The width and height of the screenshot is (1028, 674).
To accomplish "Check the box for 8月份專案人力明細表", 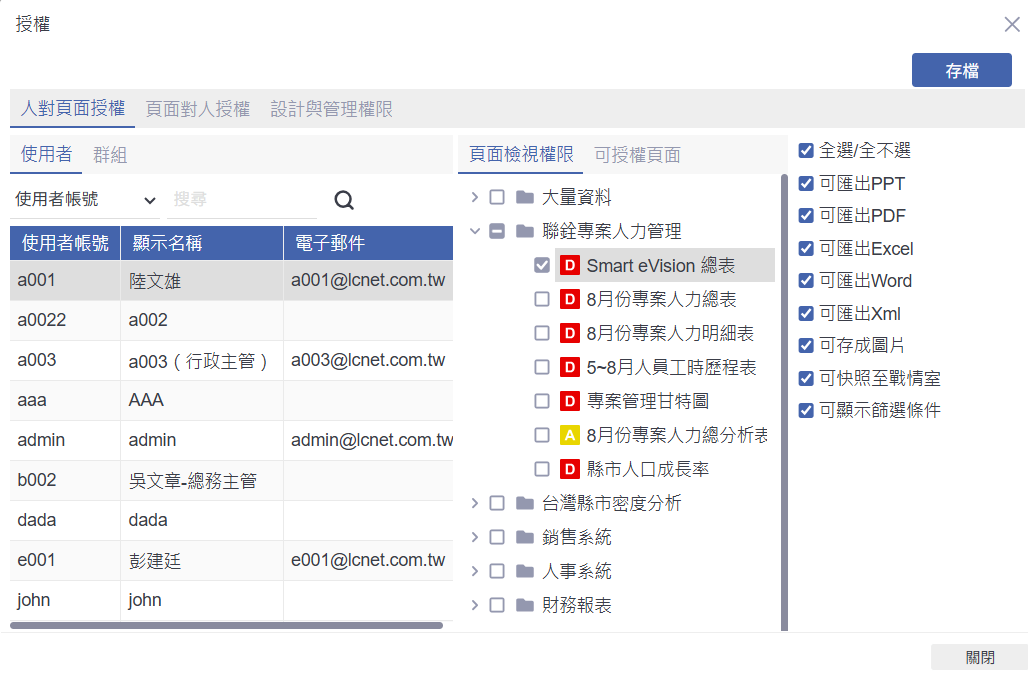I will pyautogui.click(x=542, y=333).
